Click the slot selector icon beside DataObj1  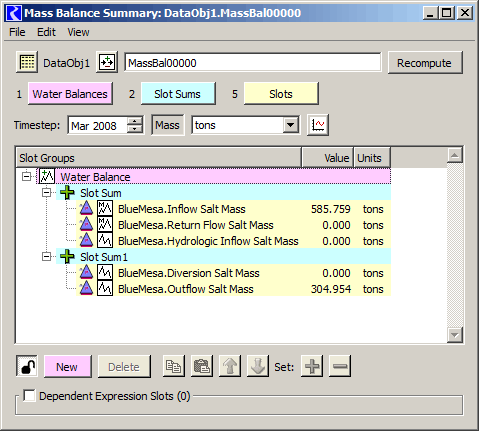click(x=107, y=62)
